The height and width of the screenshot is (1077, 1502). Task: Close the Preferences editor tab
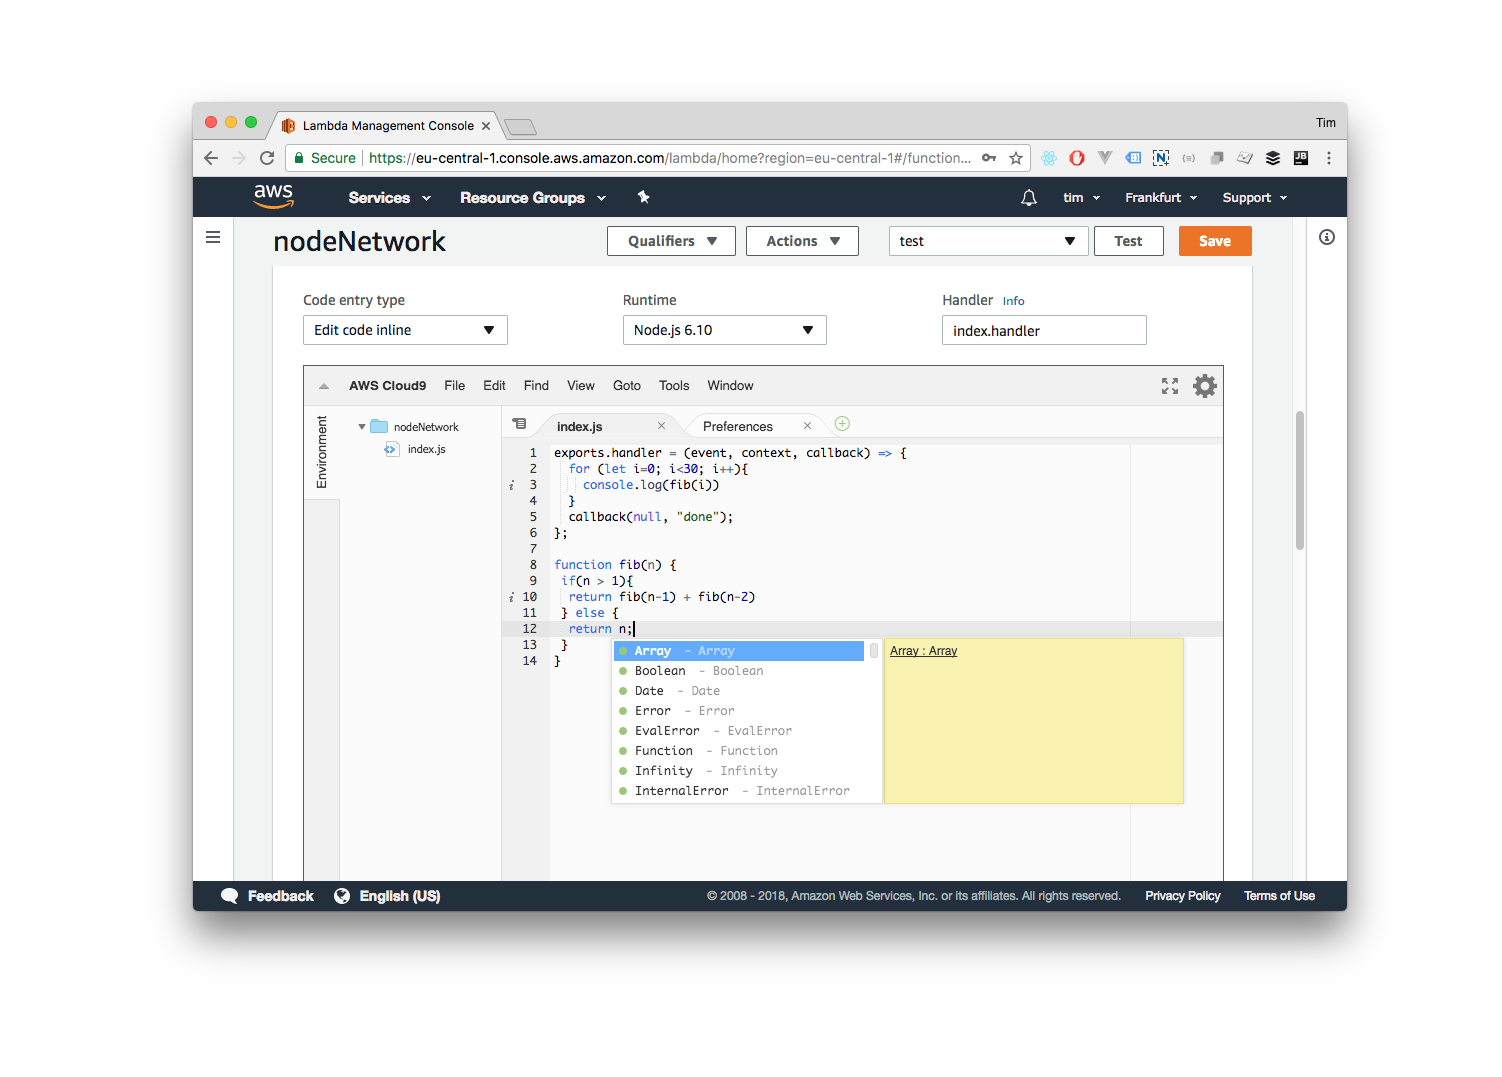point(807,426)
